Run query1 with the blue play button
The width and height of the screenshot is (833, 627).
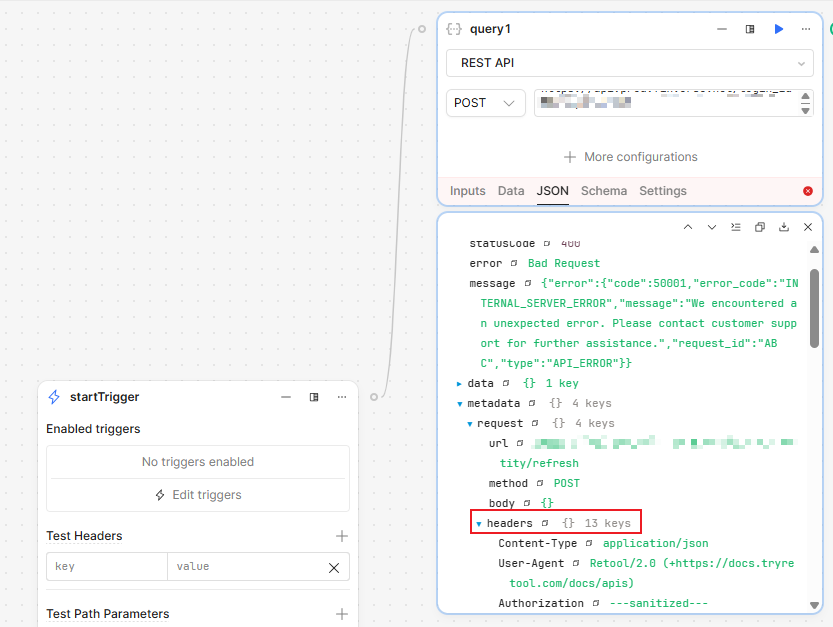[x=778, y=29]
